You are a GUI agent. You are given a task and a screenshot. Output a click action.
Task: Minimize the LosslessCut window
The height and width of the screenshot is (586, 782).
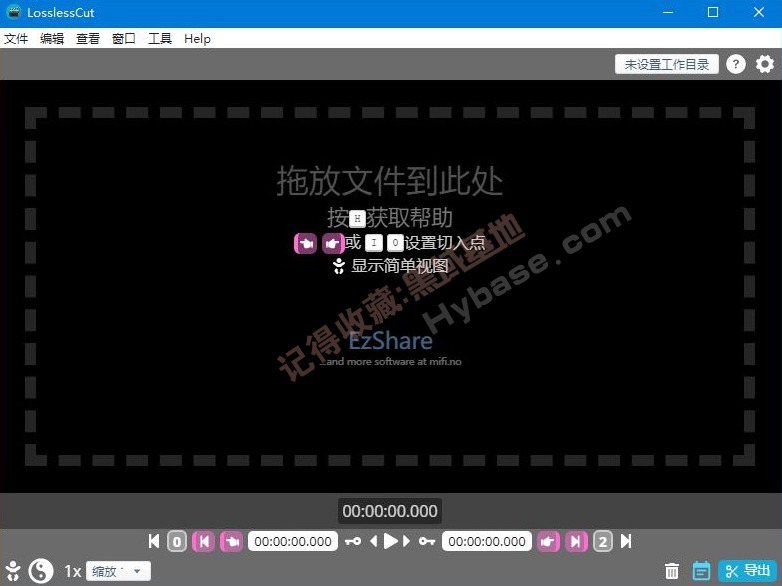(668, 12)
